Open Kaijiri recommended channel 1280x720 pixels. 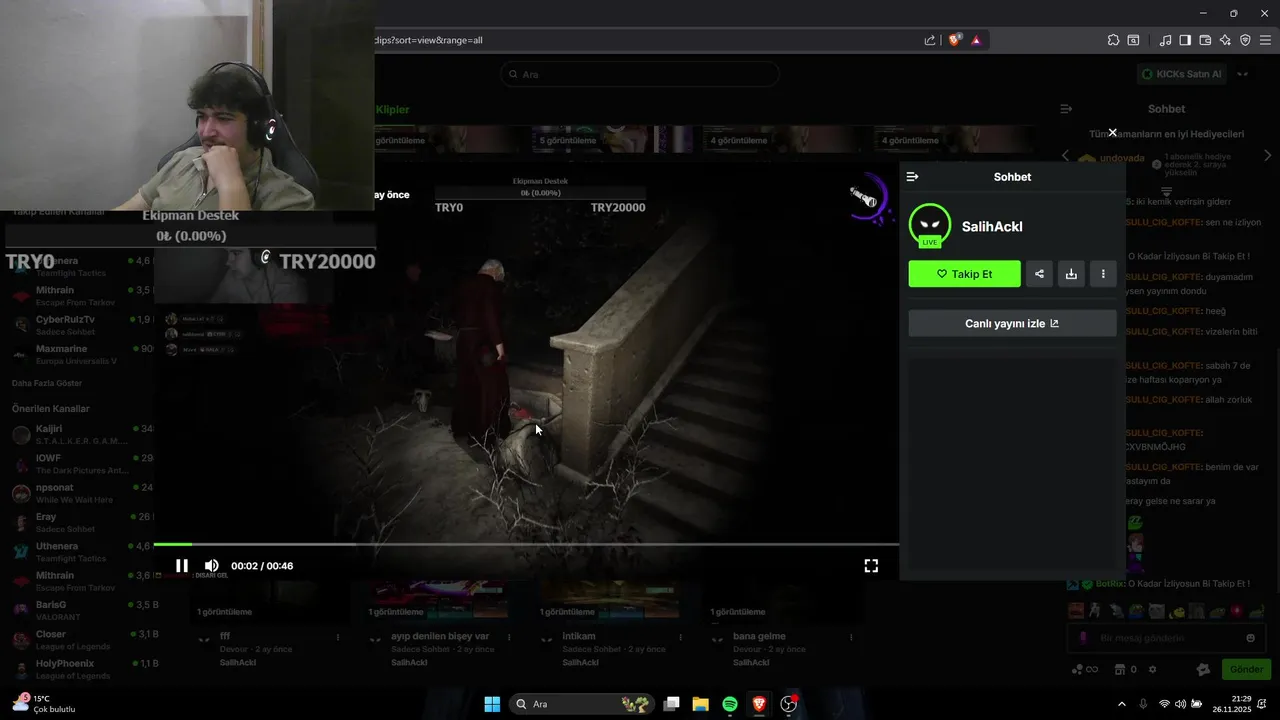click(x=80, y=434)
